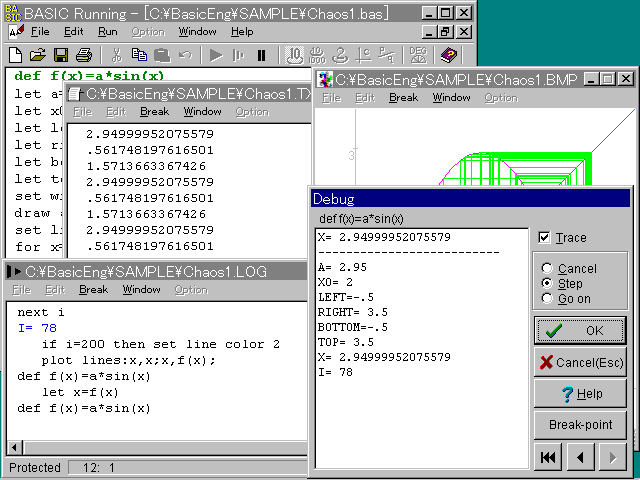Uncheck the Trace checkbox
The image size is (640, 480).
[544, 238]
